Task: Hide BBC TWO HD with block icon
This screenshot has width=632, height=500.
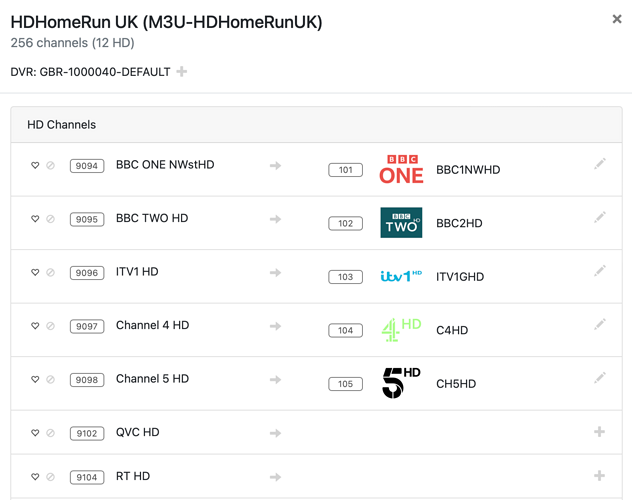Action: pos(50,219)
